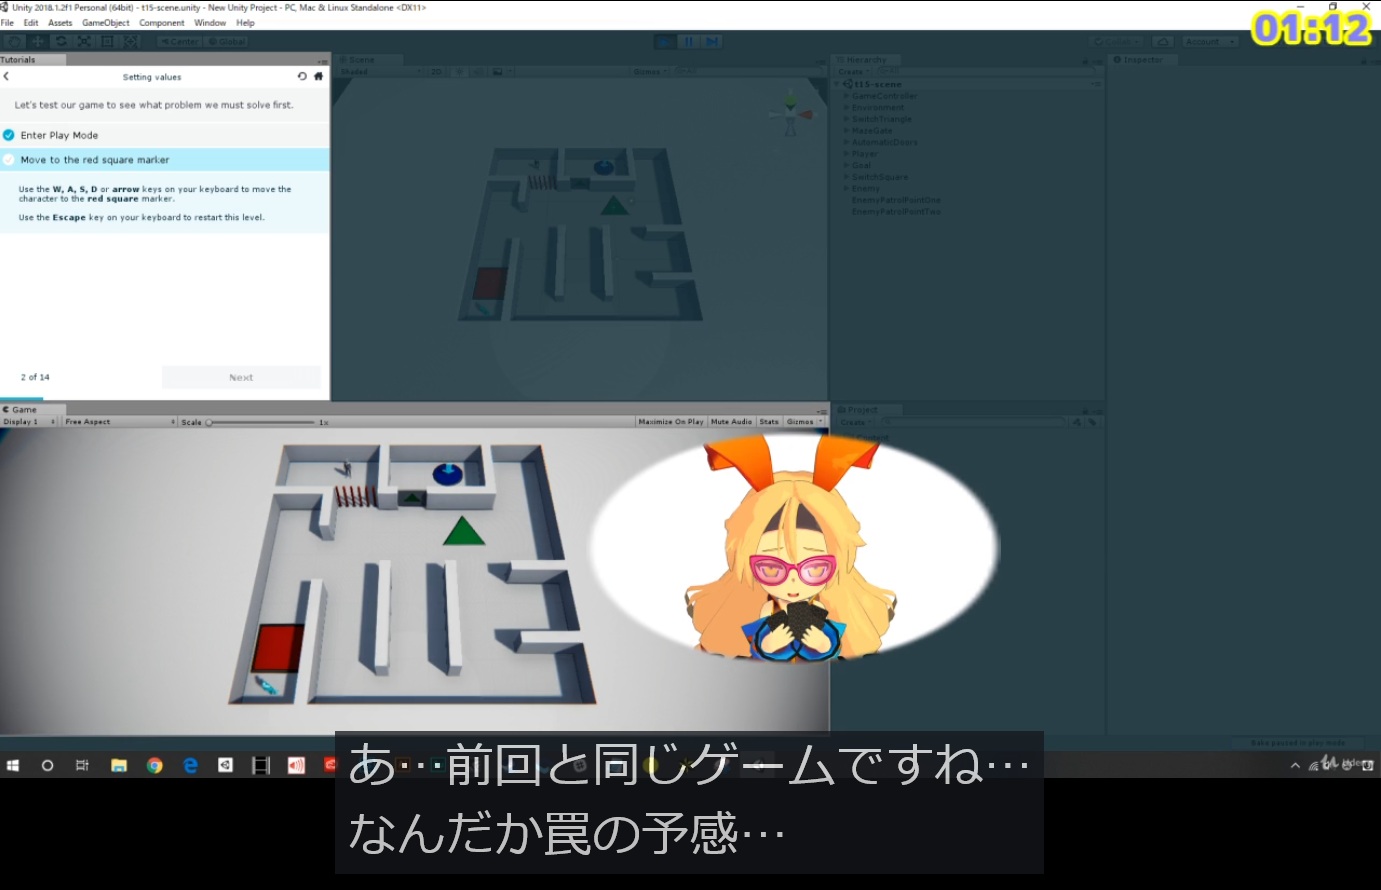The height and width of the screenshot is (890, 1381).
Task: Open the Account dropdown
Action: 1210,42
